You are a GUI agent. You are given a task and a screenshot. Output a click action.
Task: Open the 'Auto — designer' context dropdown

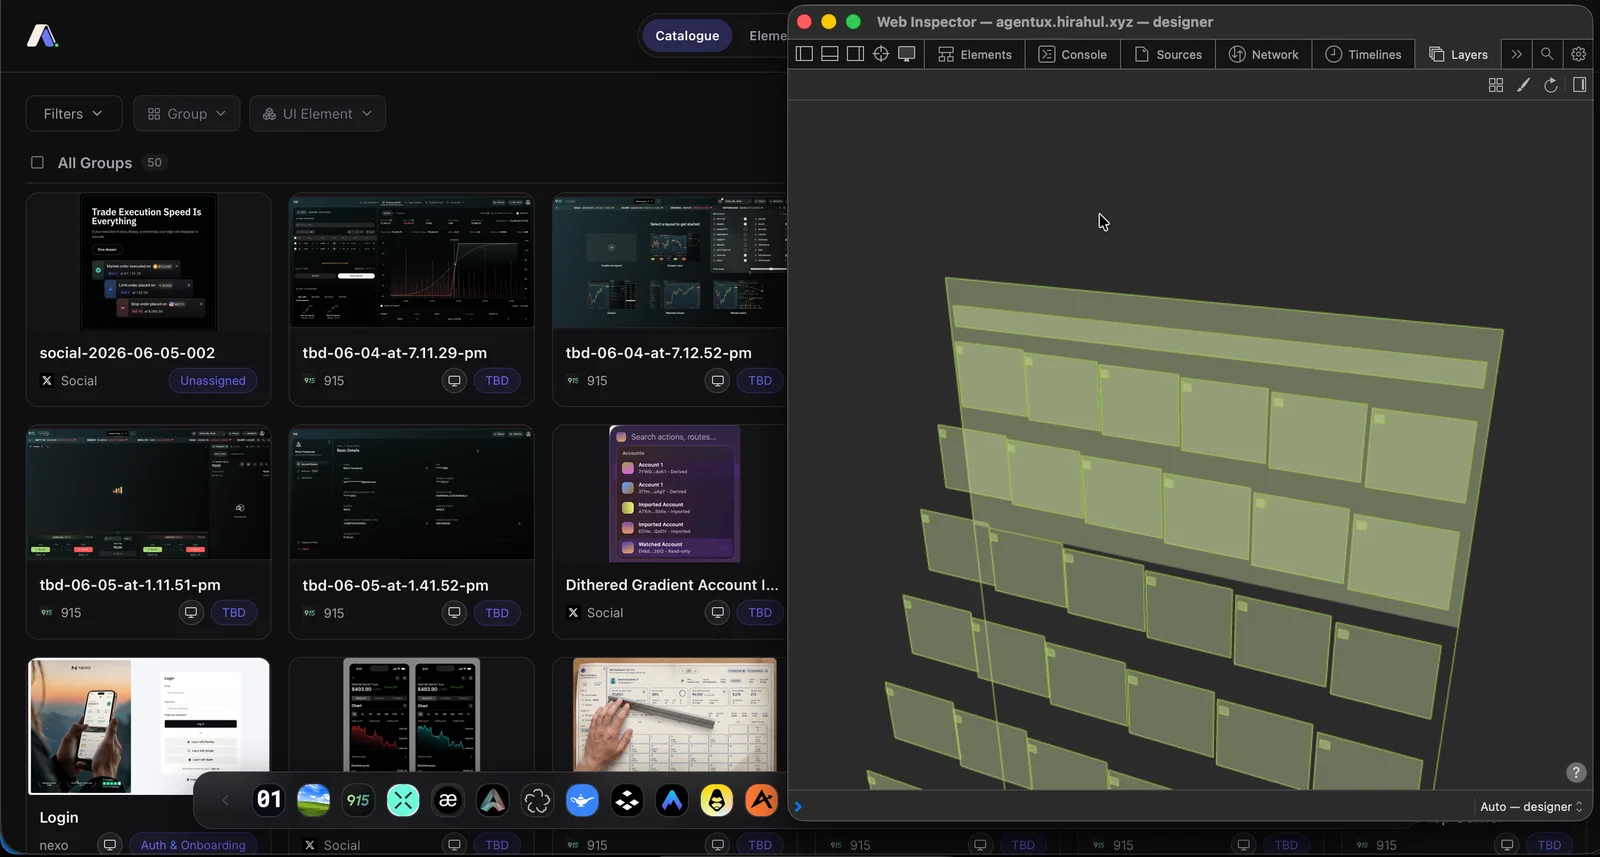pyautogui.click(x=1531, y=806)
